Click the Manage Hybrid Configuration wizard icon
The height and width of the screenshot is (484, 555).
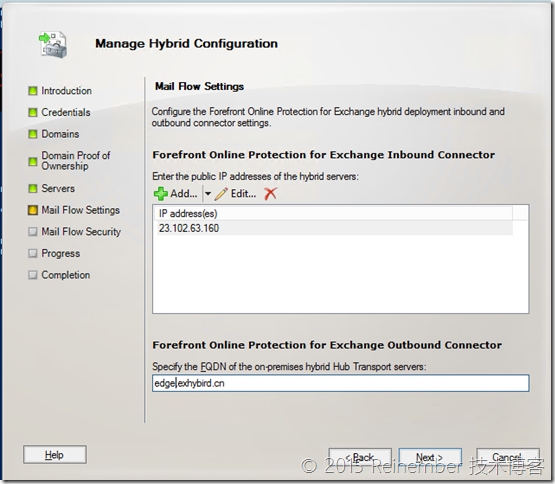click(53, 45)
